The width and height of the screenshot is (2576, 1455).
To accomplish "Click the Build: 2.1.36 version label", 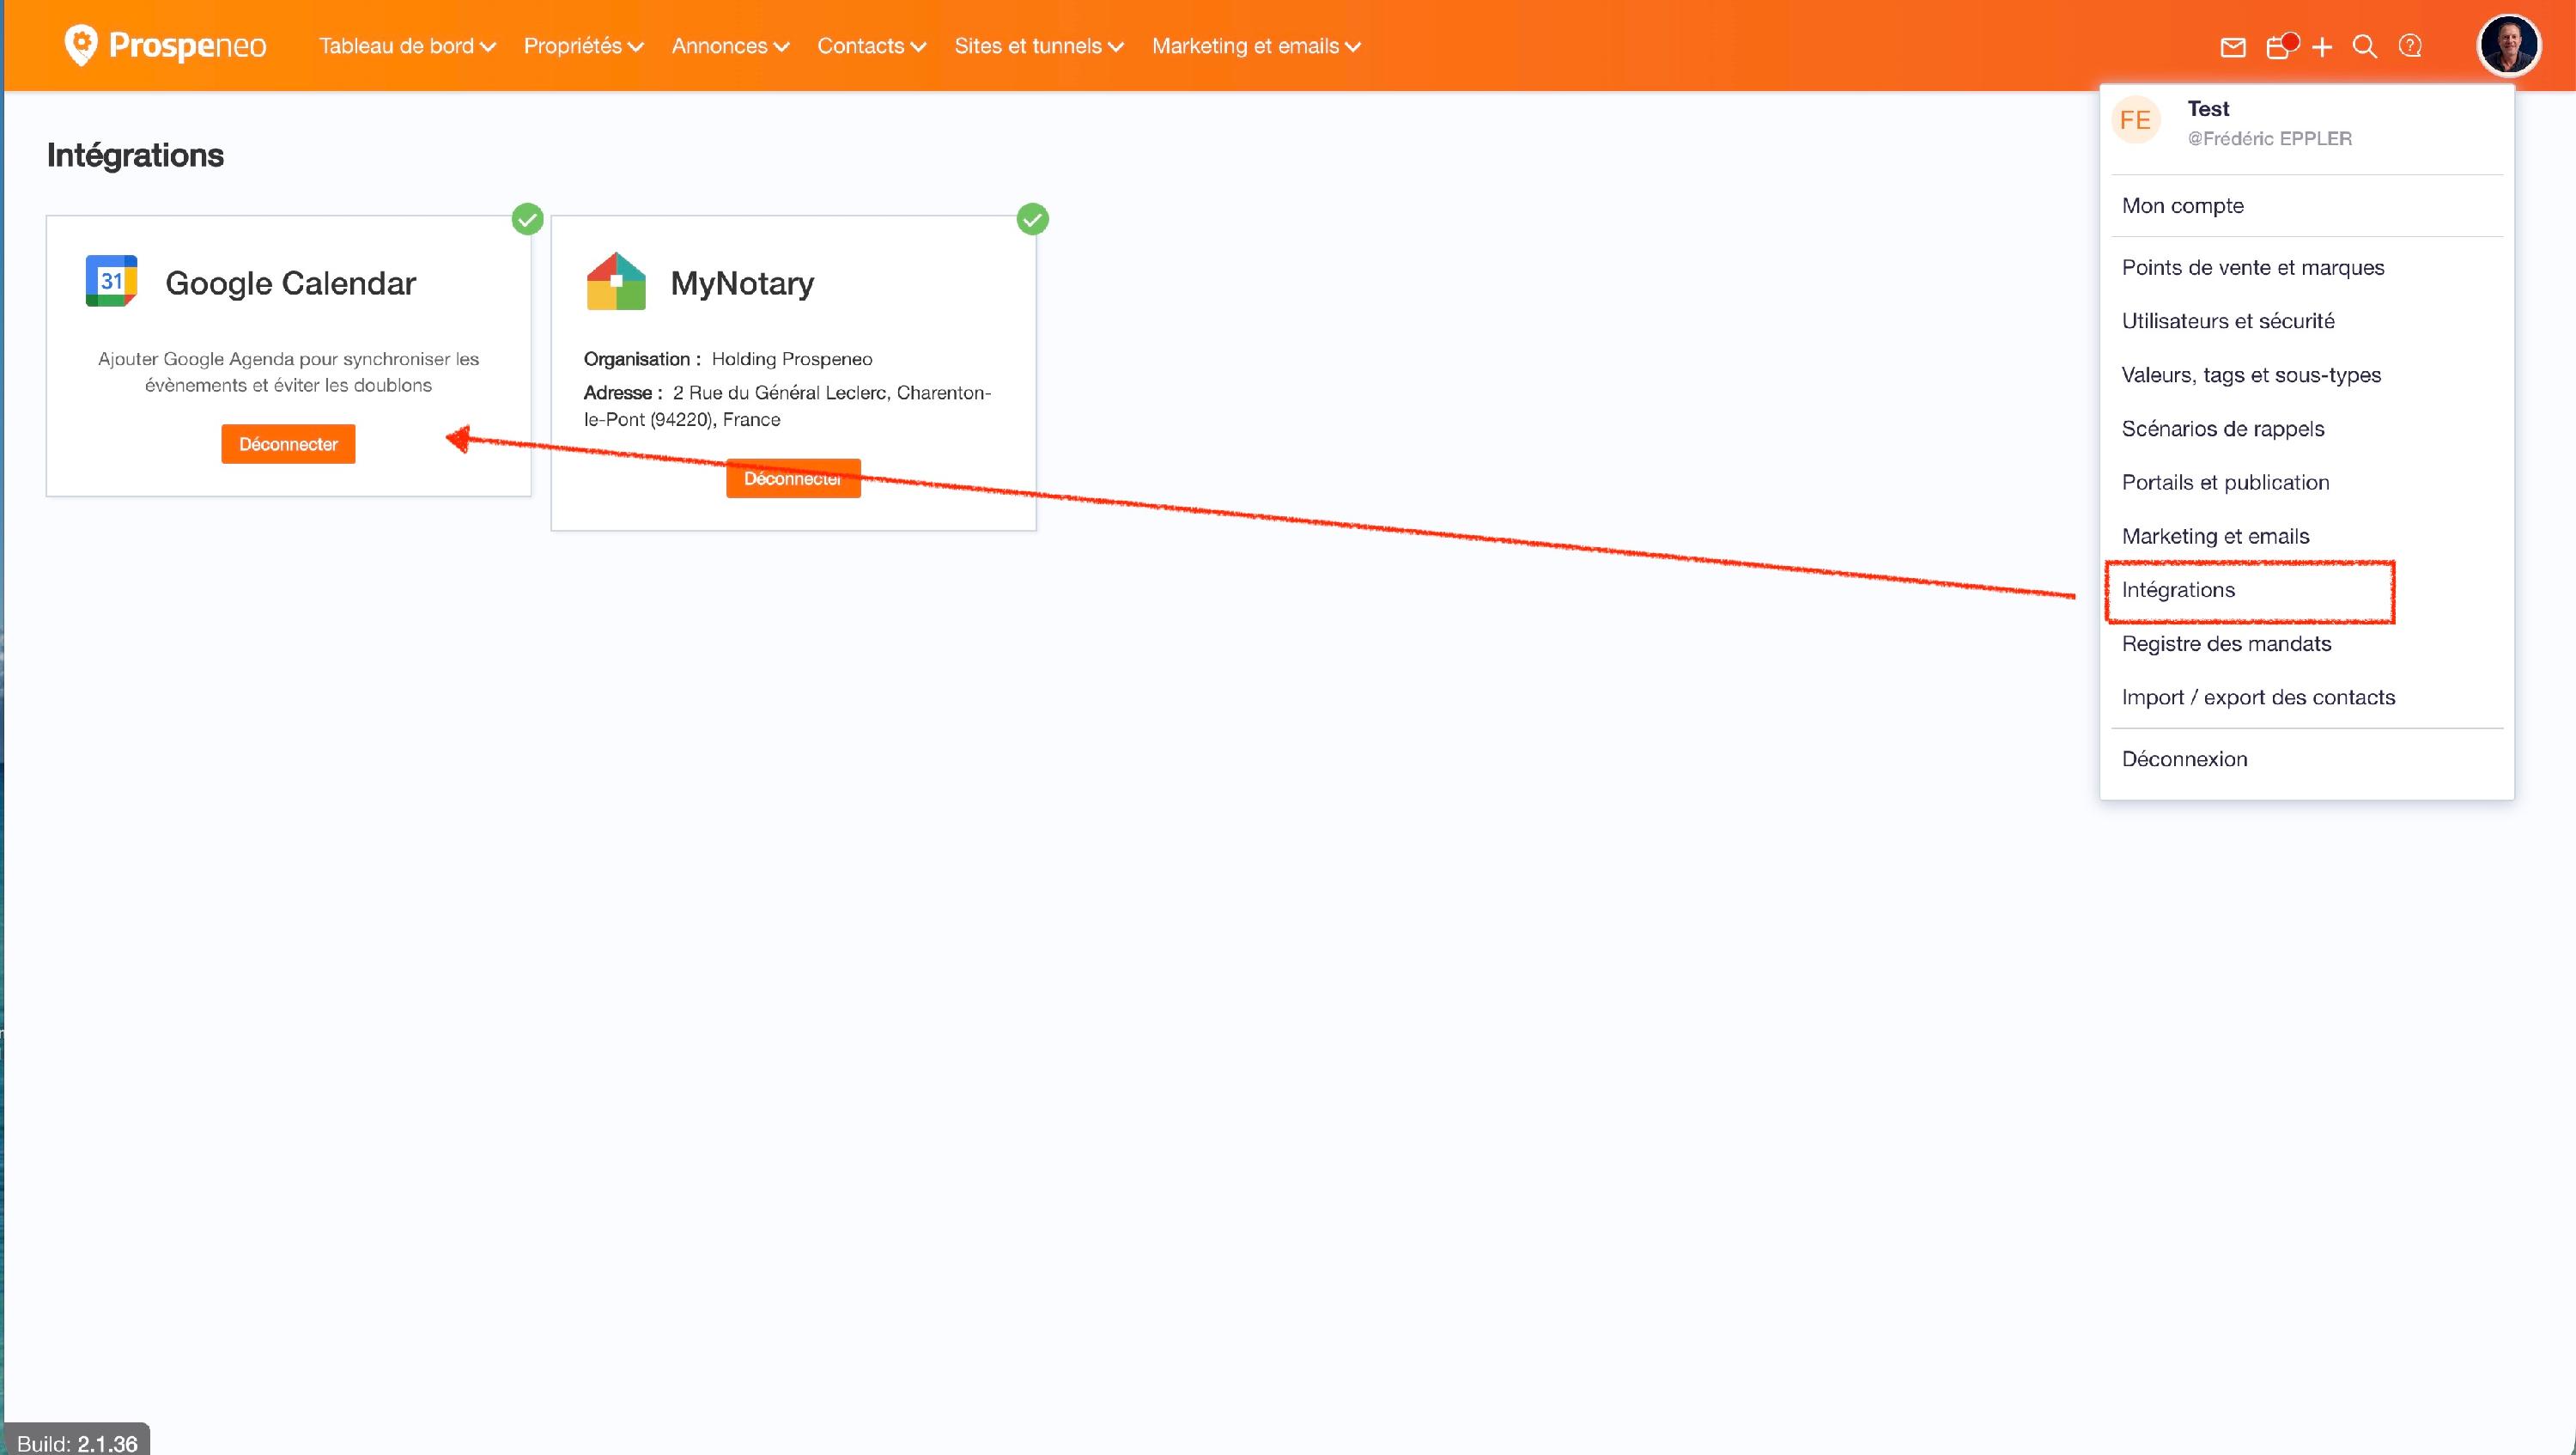I will click(x=78, y=1443).
